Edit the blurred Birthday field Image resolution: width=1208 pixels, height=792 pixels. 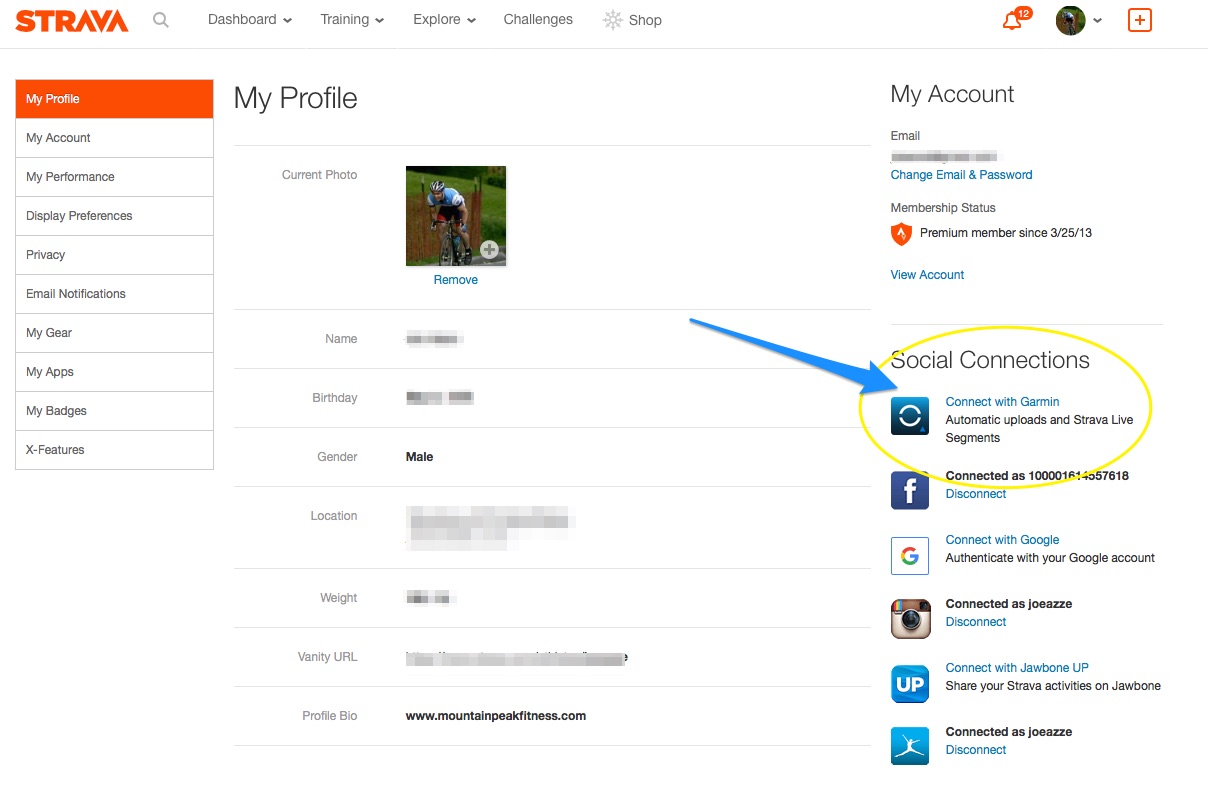[x=440, y=398]
